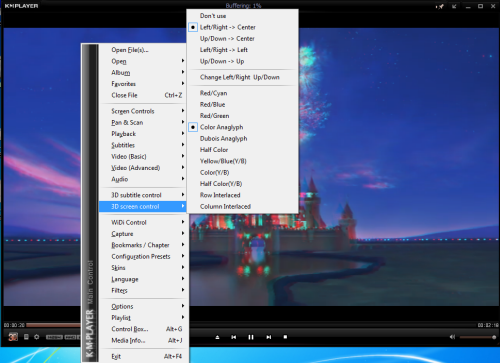Pause the video playback
Viewport: 500px width, 363px height.
[251, 337]
